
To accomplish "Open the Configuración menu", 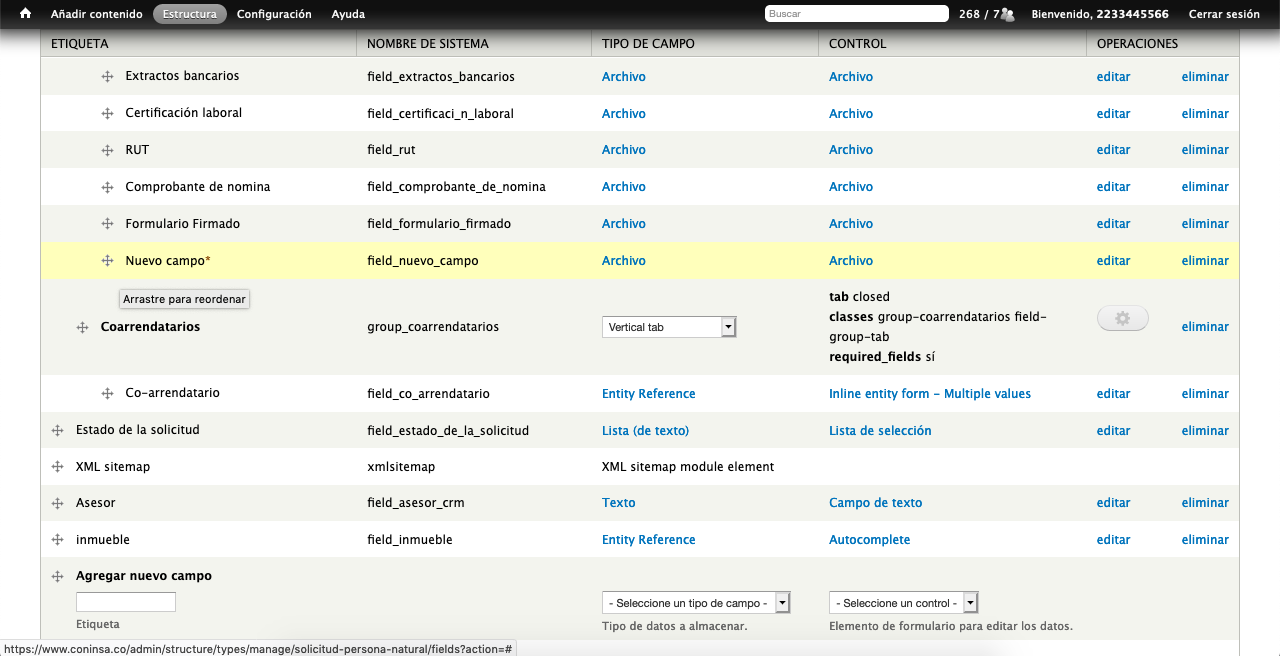I will pos(274,14).
